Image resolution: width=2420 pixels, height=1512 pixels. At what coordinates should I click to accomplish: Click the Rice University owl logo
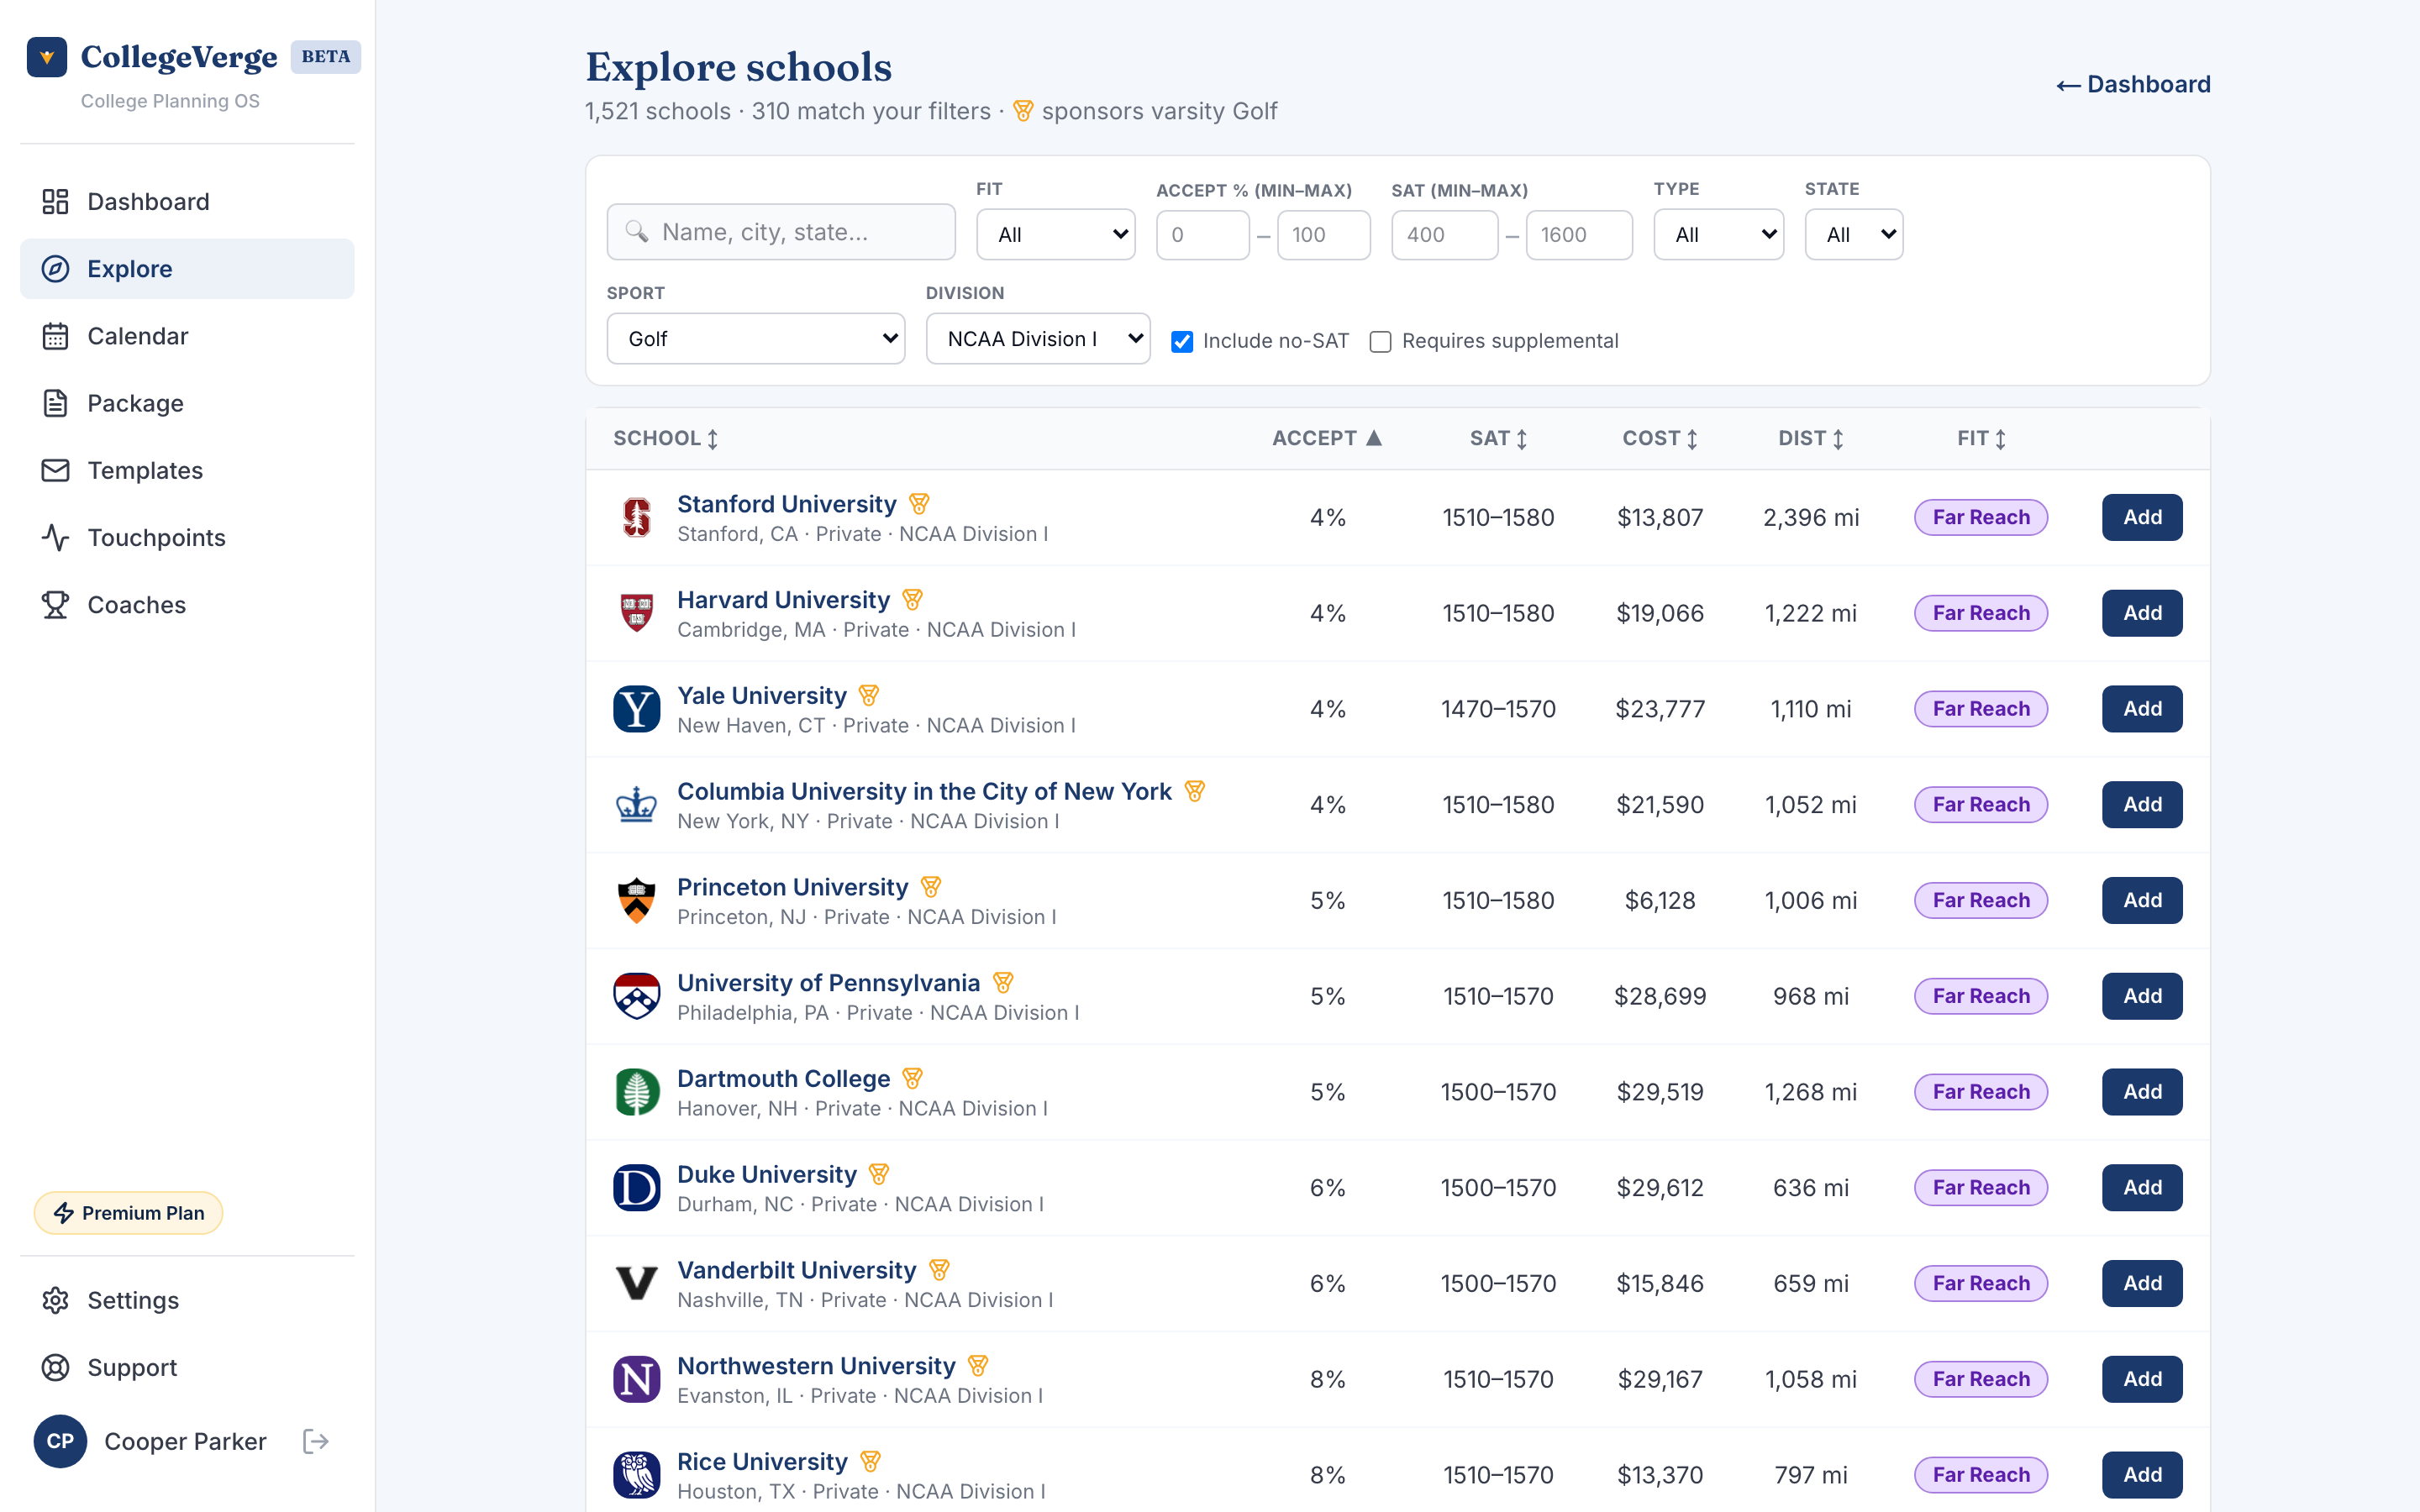(x=636, y=1475)
